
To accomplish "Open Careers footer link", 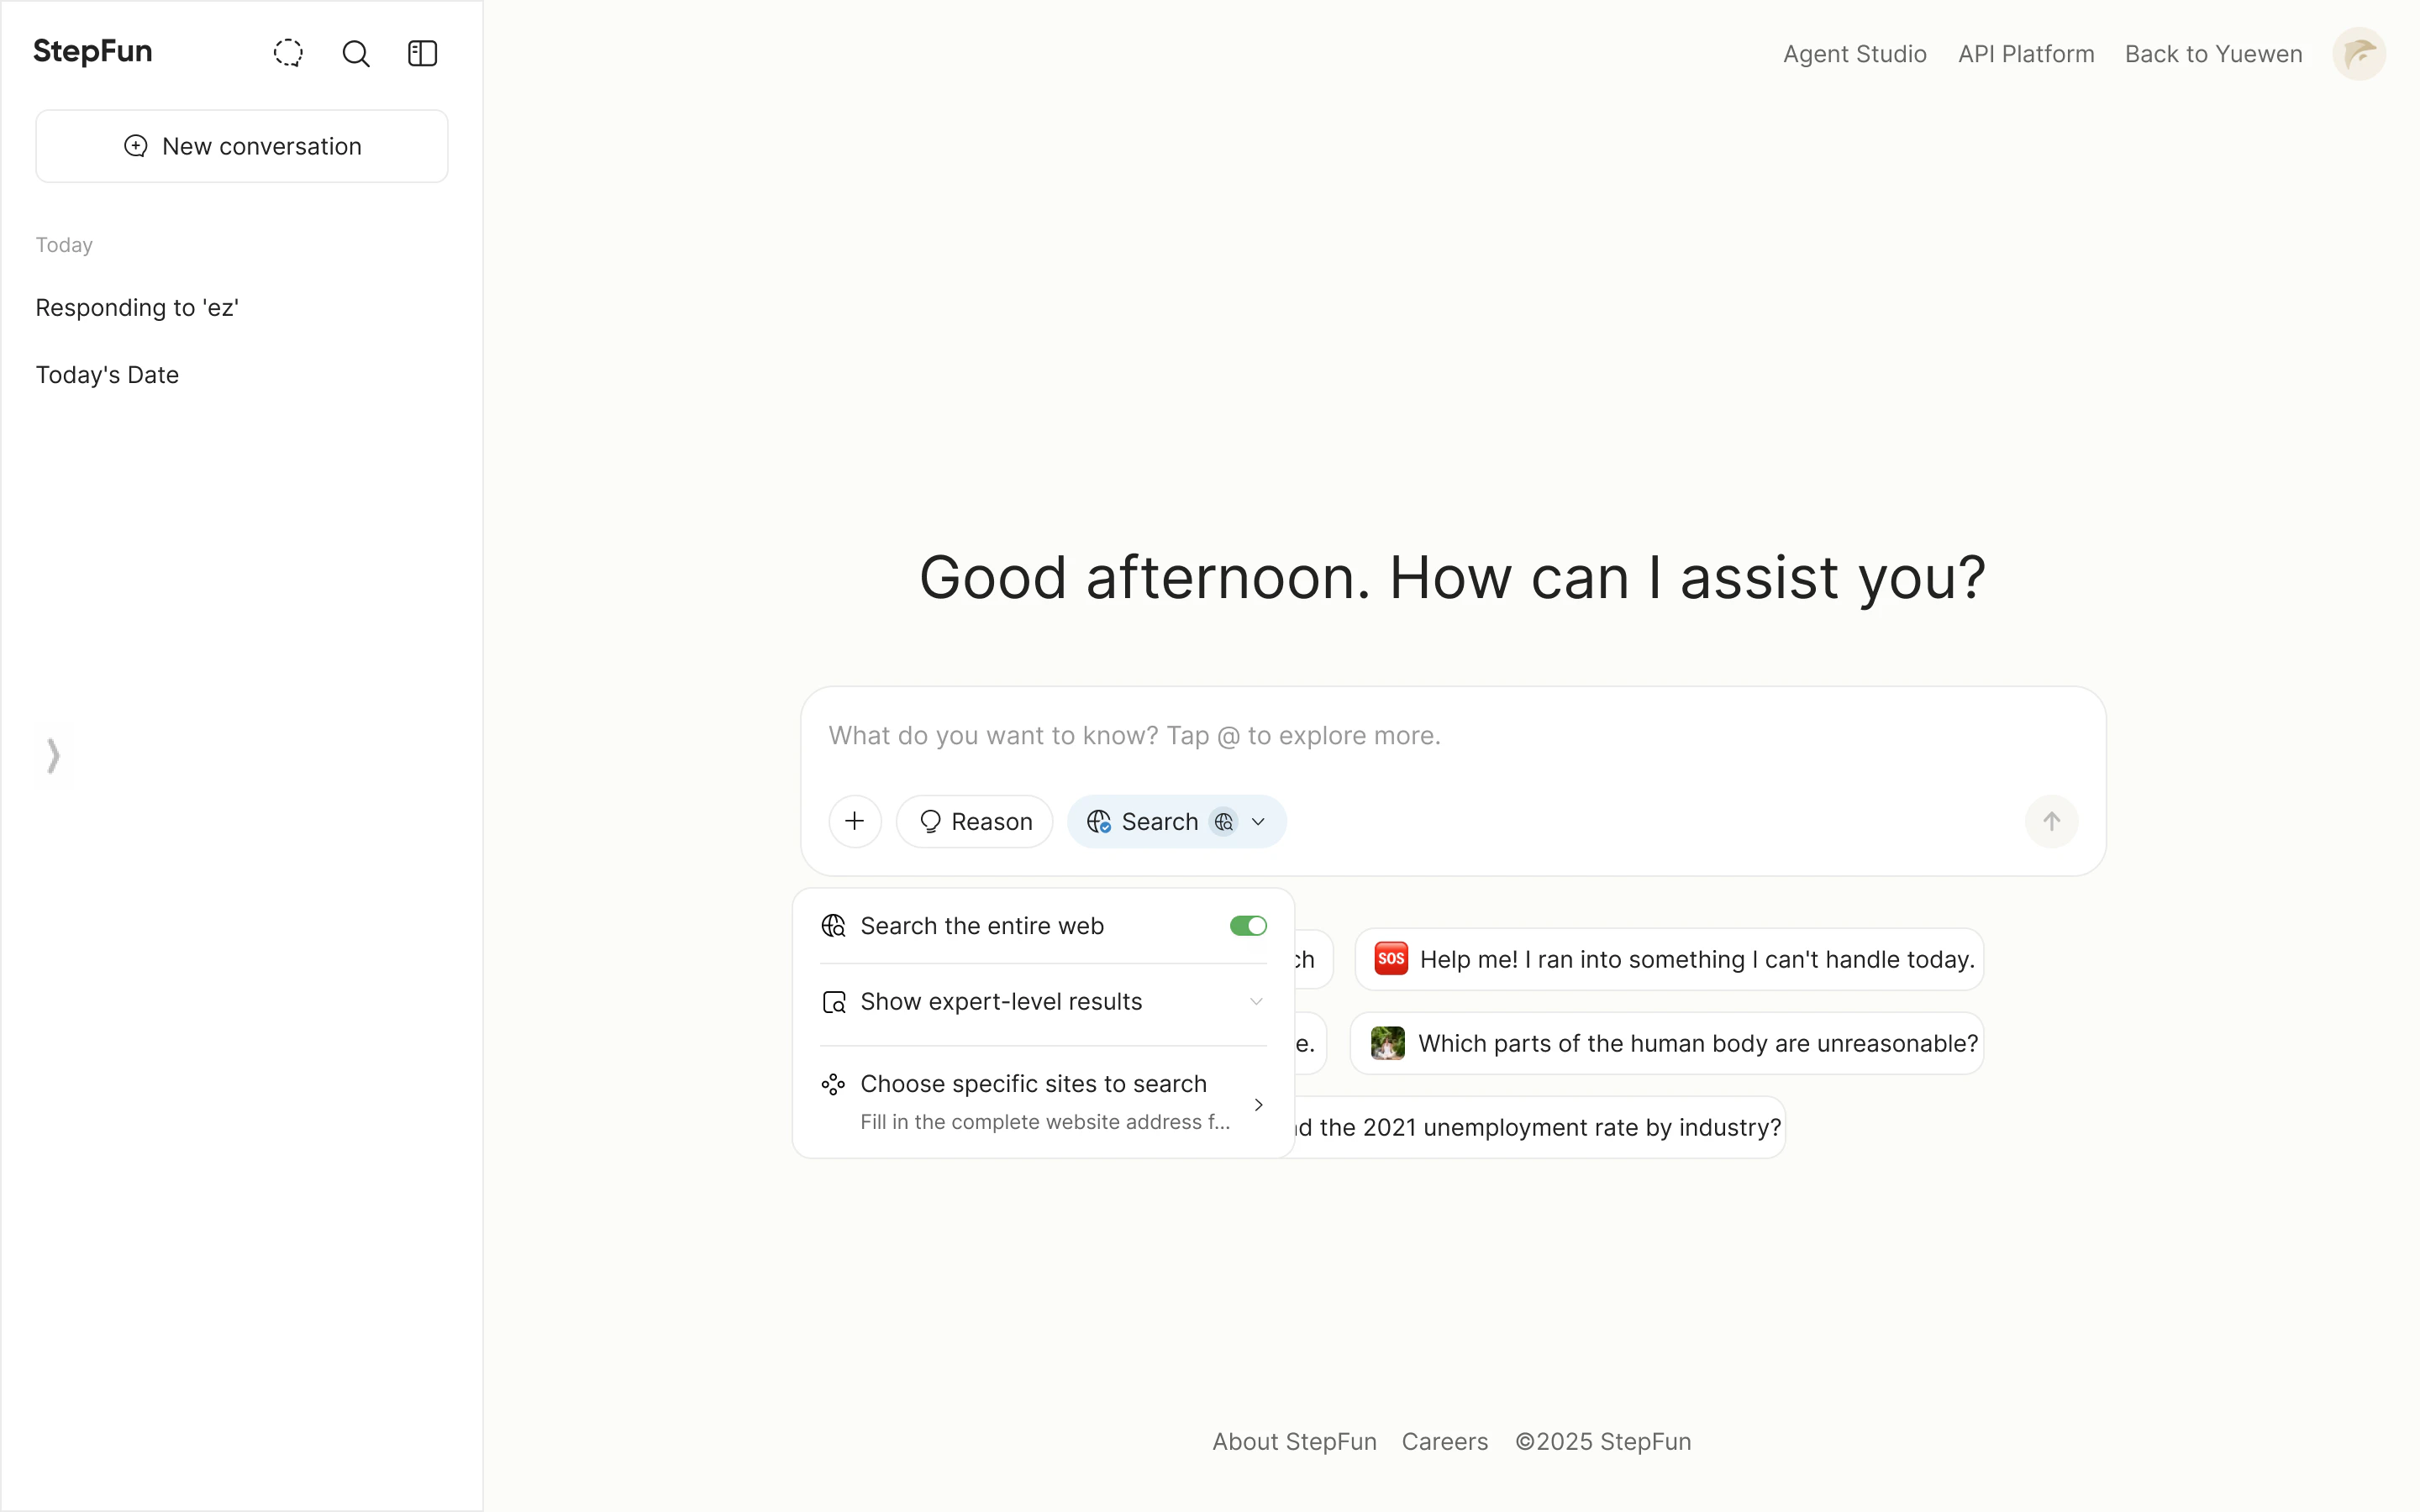I will point(1444,1441).
